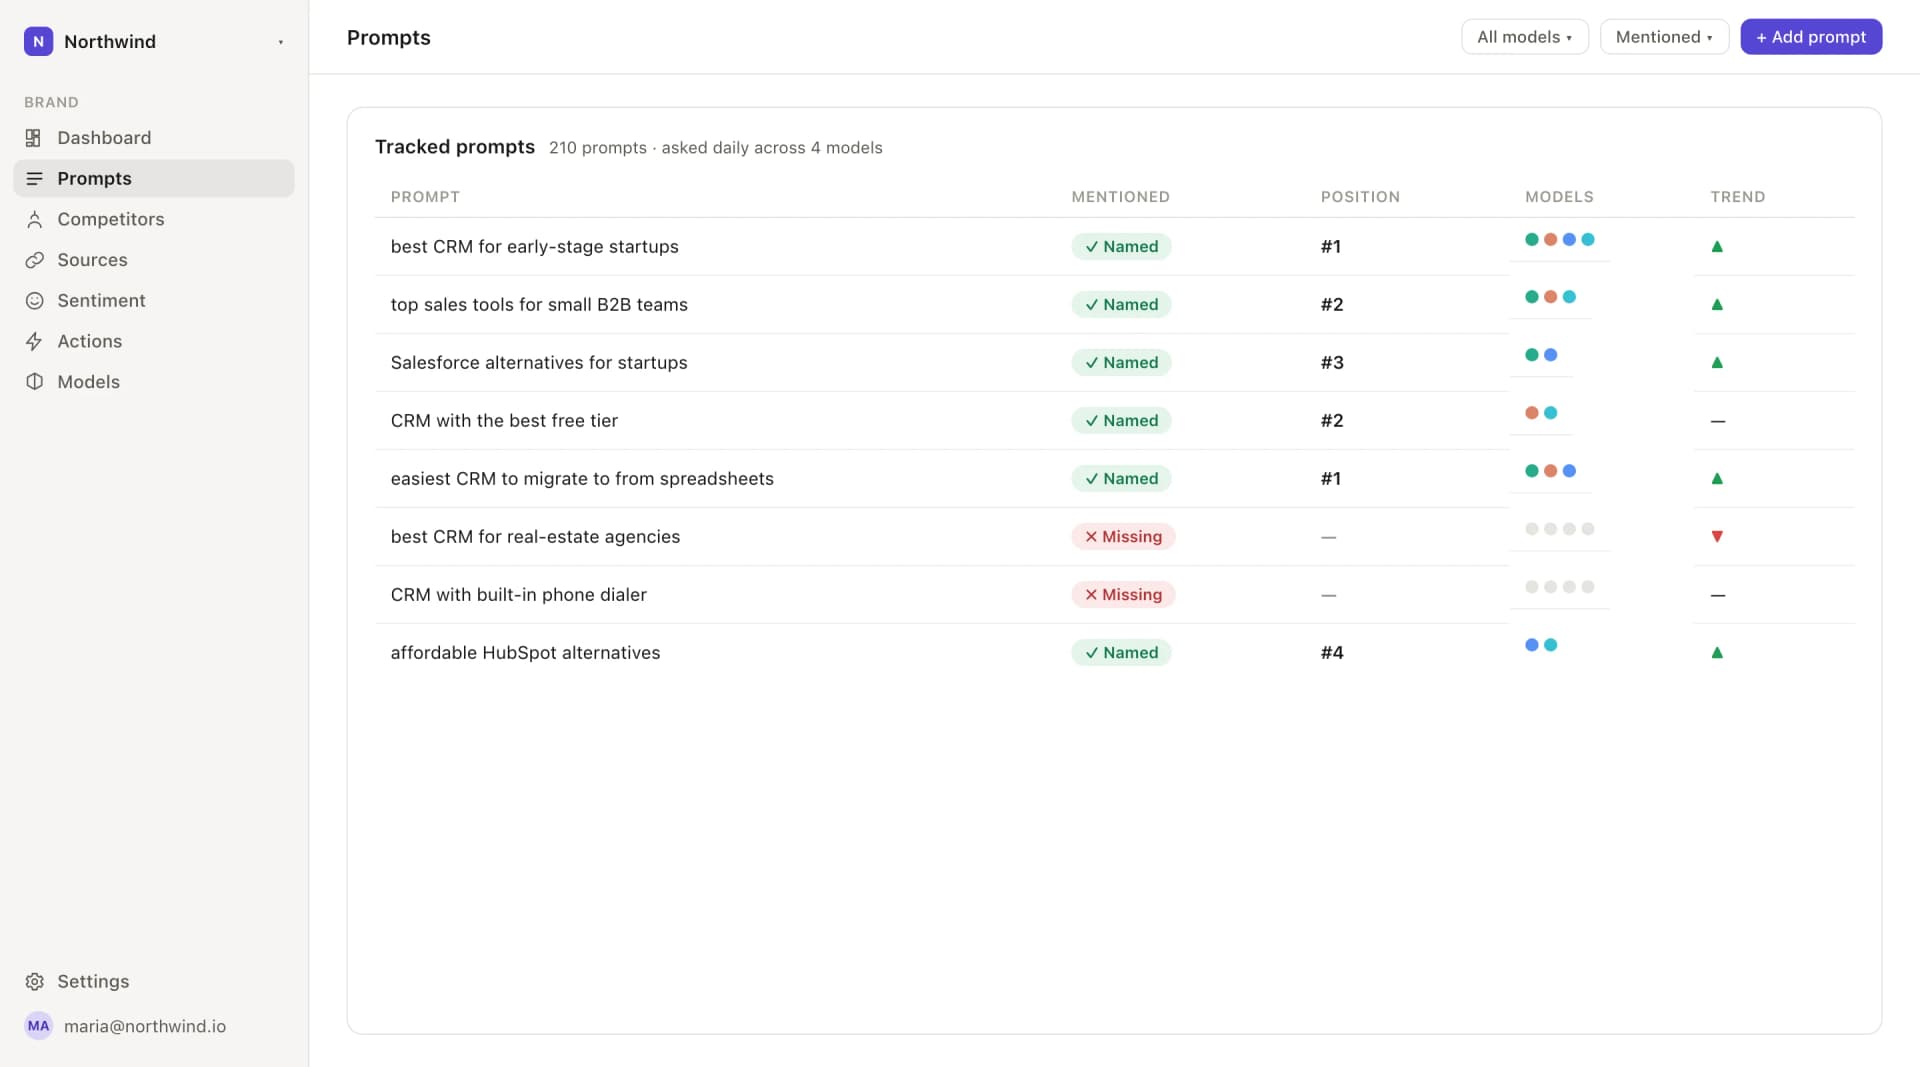Click model dots for top sales tools row

click(x=1550, y=297)
